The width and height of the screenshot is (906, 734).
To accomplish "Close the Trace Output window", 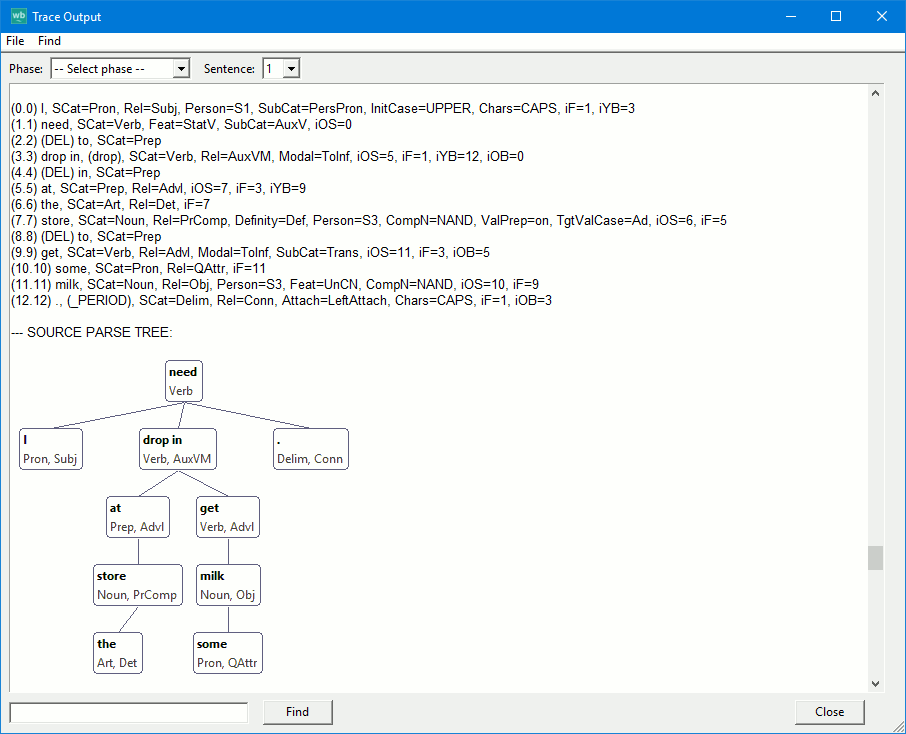I will [x=882, y=16].
